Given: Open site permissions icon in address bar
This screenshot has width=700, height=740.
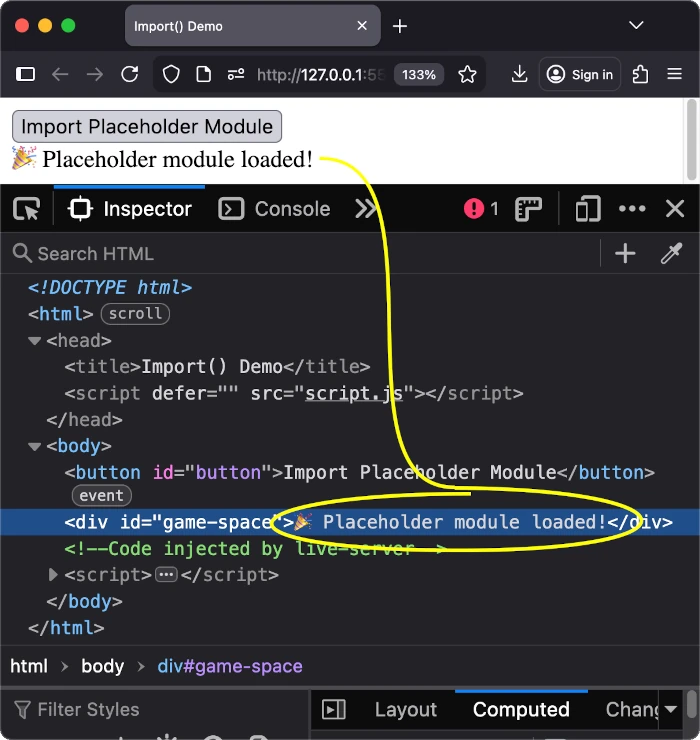Looking at the screenshot, I should click(236, 75).
